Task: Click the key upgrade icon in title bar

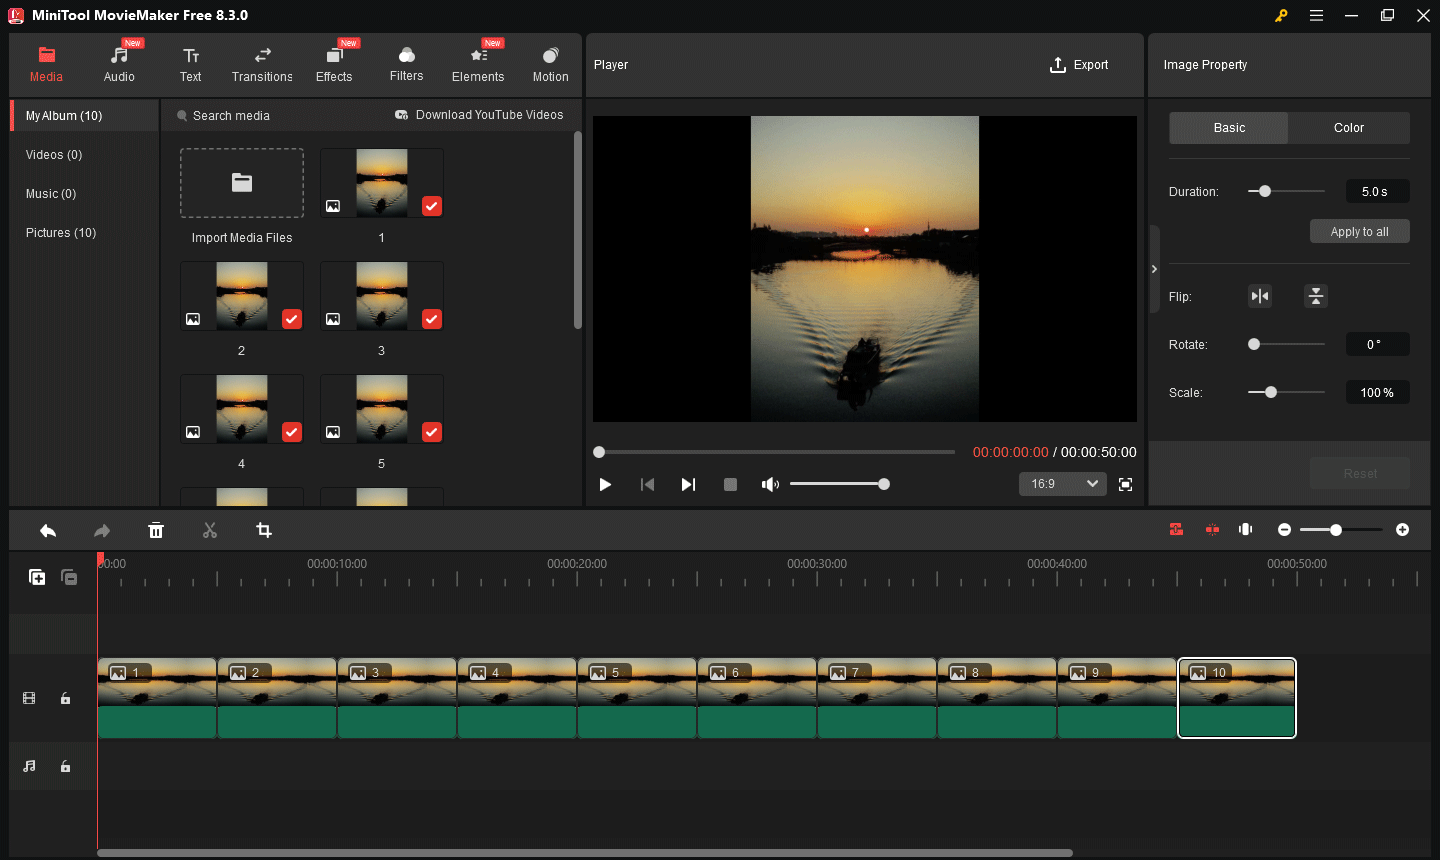Action: [1281, 15]
